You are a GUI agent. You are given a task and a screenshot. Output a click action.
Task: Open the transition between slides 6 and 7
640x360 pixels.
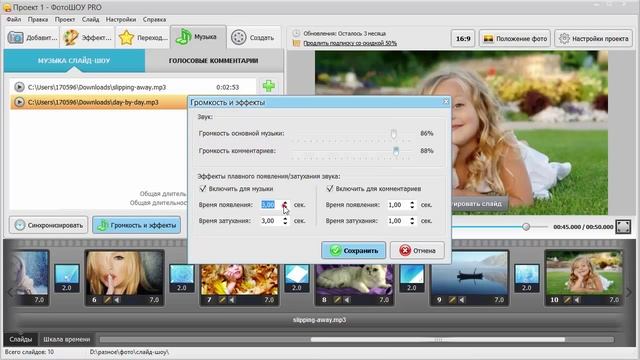tap(182, 279)
